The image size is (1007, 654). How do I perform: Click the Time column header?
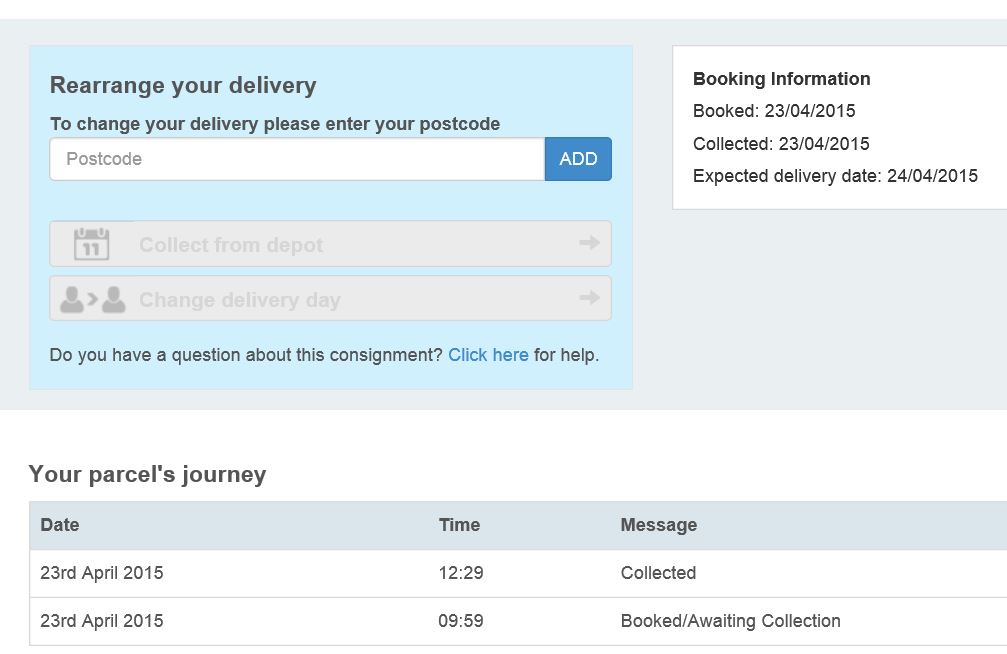(x=459, y=525)
